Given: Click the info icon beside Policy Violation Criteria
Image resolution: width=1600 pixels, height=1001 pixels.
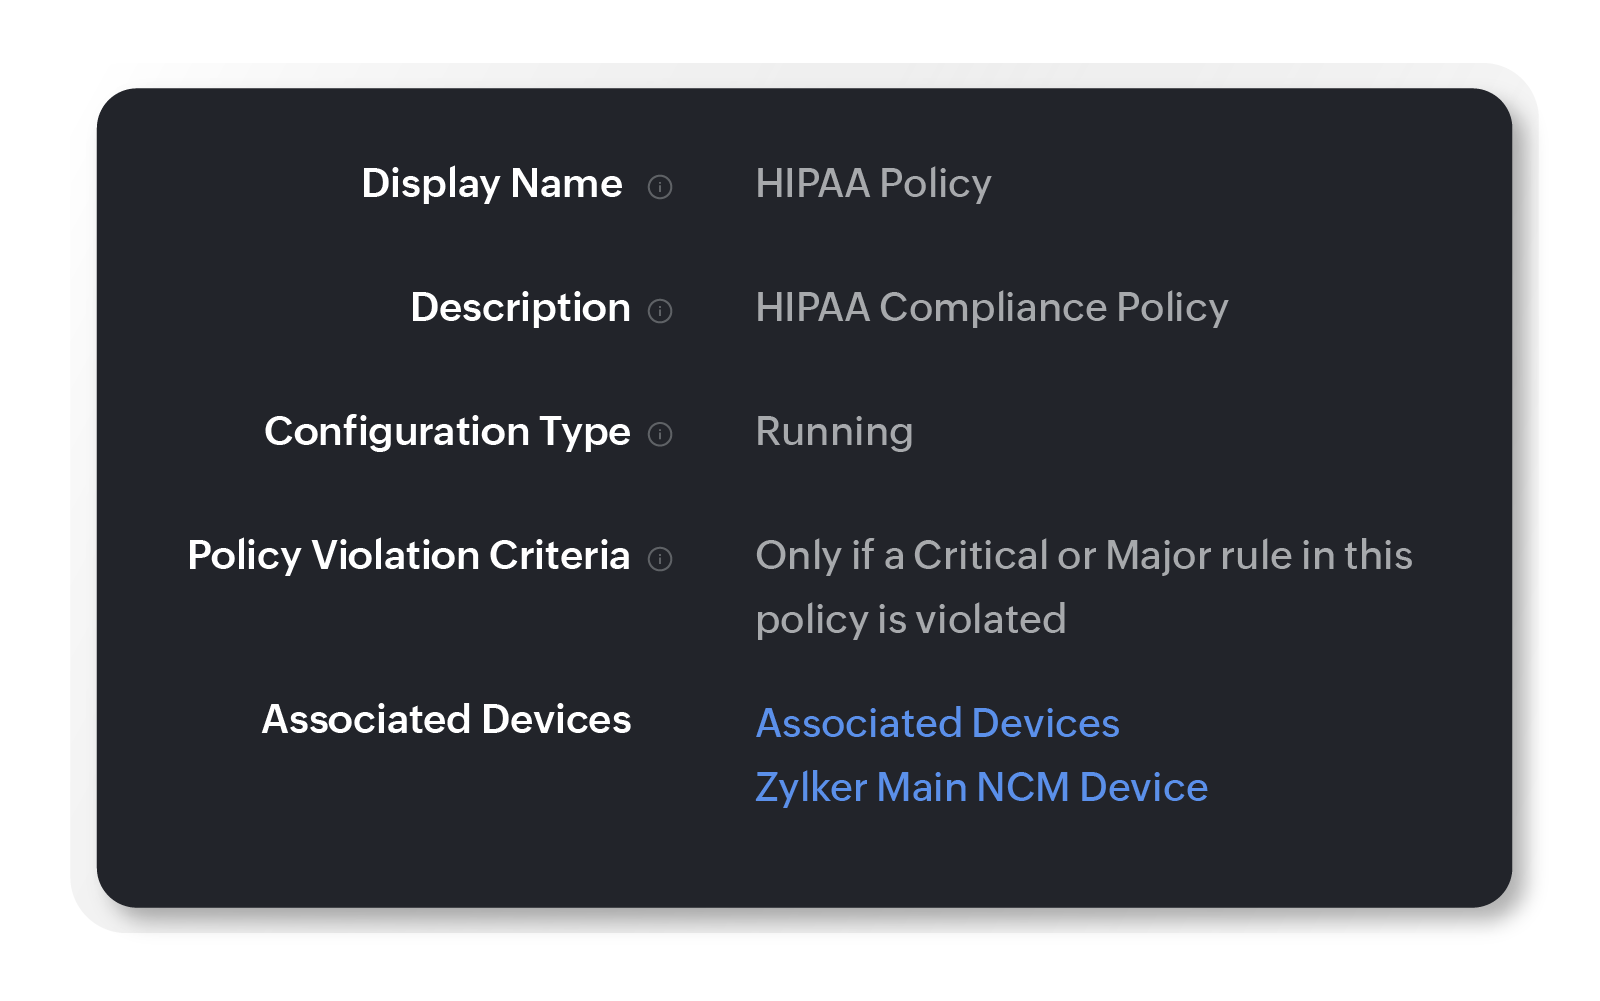Looking at the screenshot, I should 660,559.
